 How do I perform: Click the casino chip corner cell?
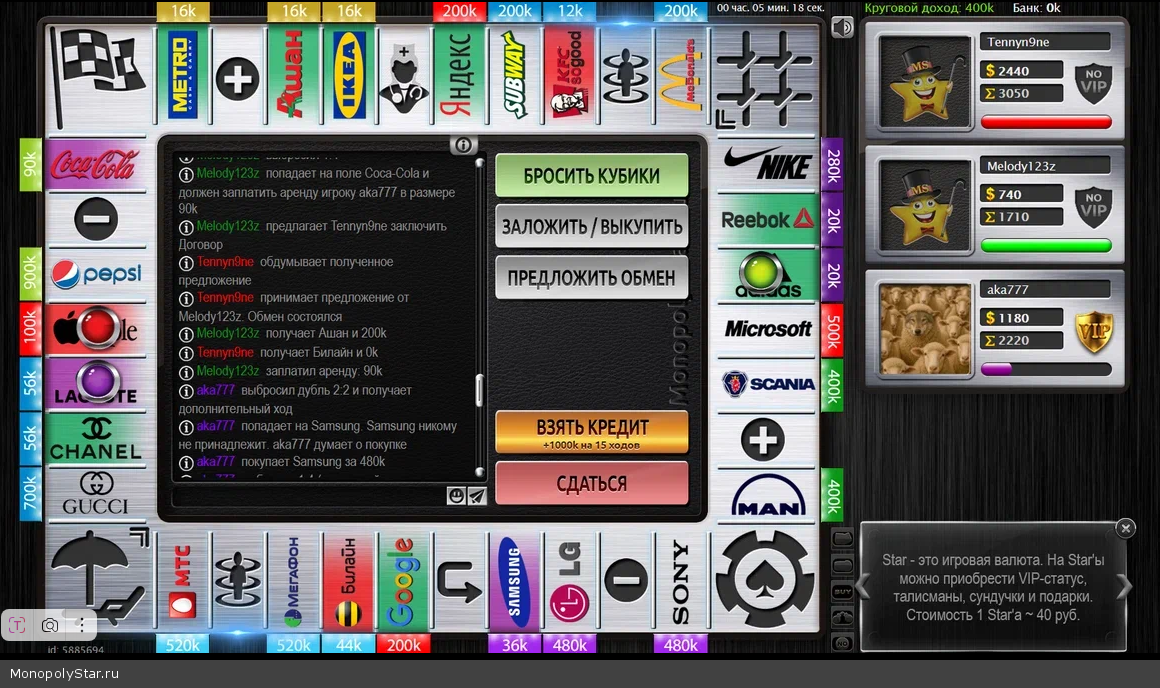coord(765,580)
